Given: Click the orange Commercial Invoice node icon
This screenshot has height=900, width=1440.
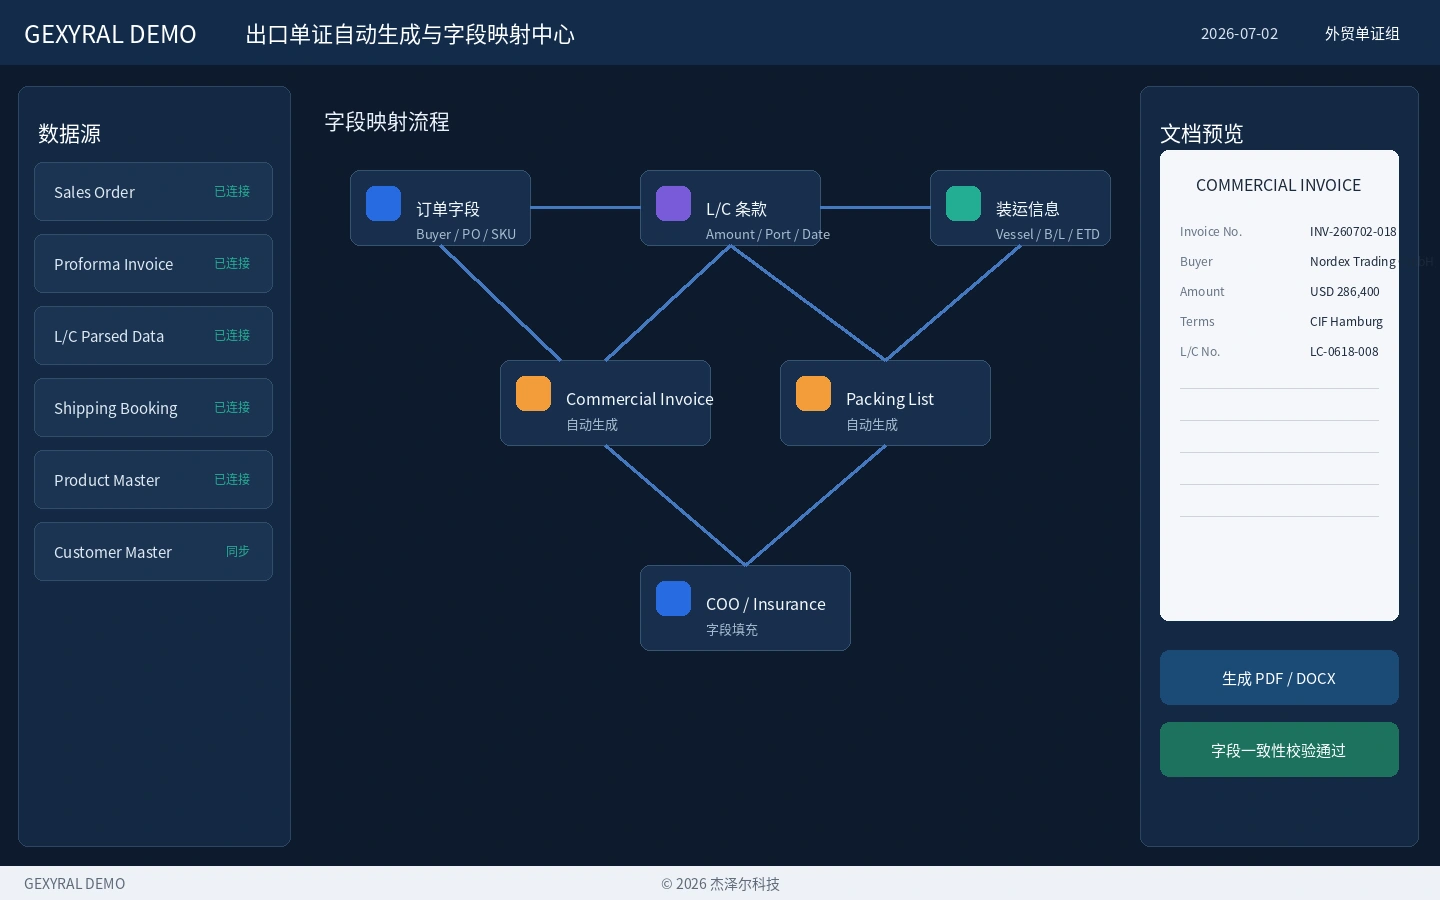Looking at the screenshot, I should coord(533,393).
